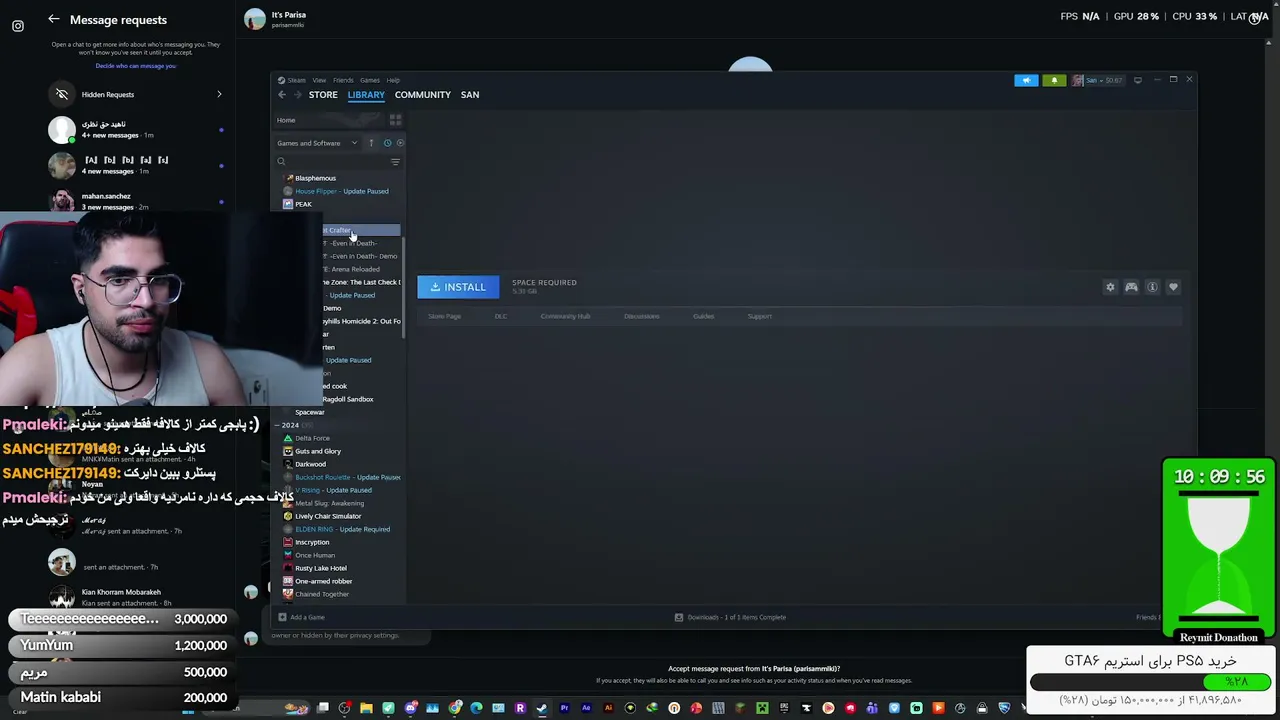Collapse the 2024 group in Steam library
The width and height of the screenshot is (1280, 720).
pos(279,425)
